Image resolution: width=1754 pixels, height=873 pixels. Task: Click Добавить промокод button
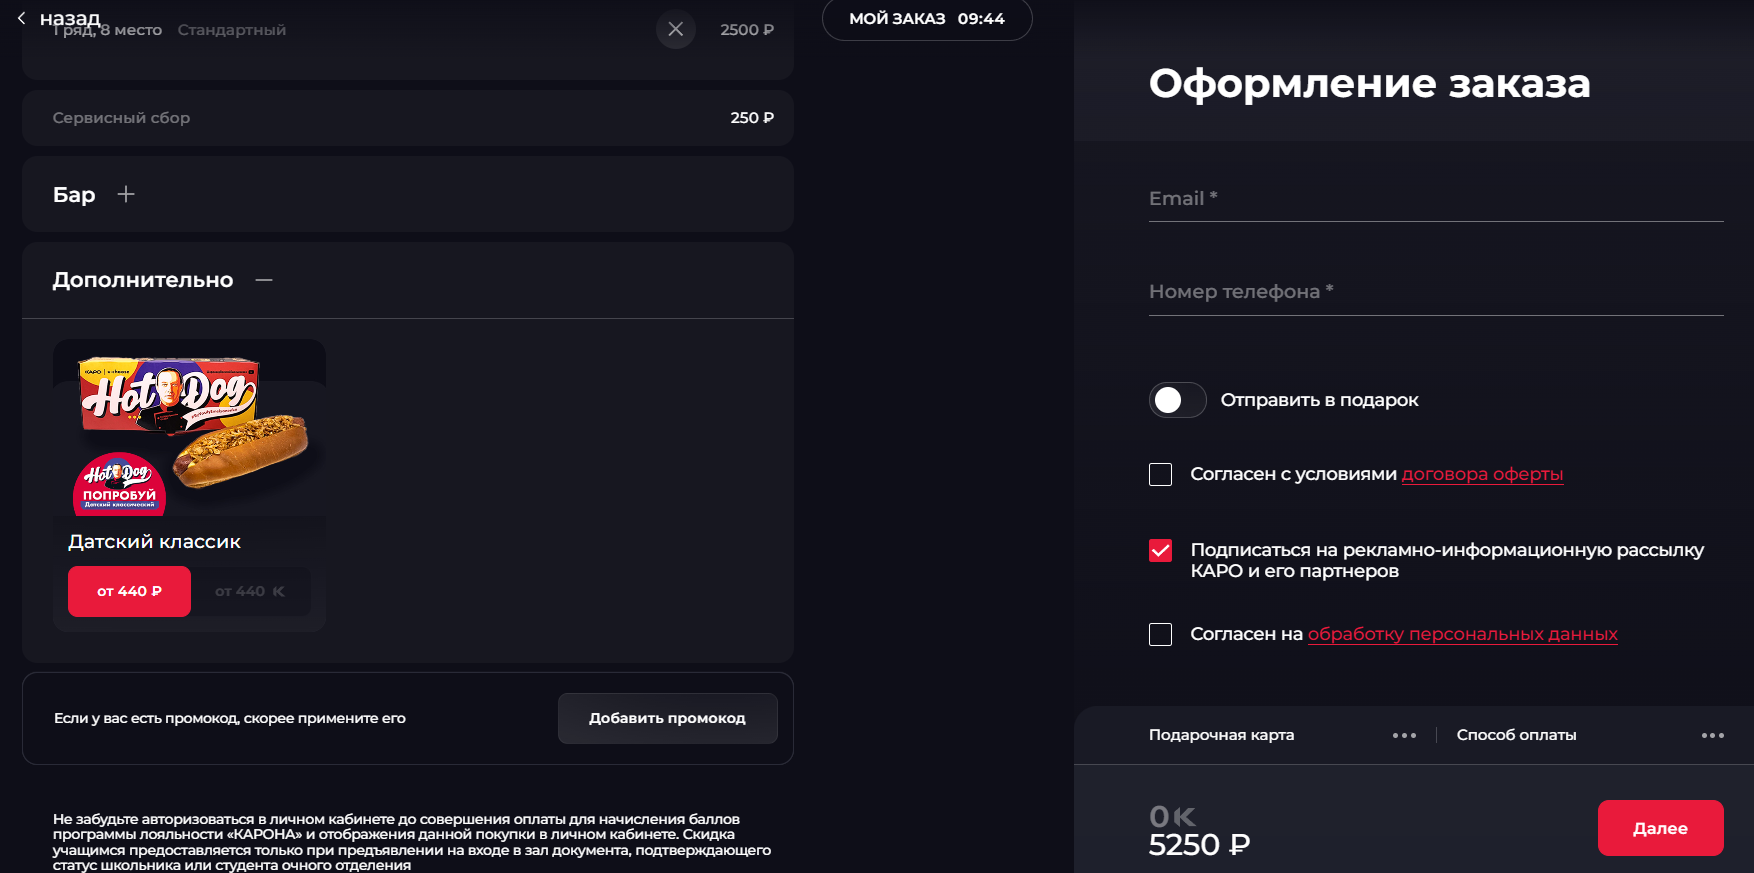tap(667, 718)
